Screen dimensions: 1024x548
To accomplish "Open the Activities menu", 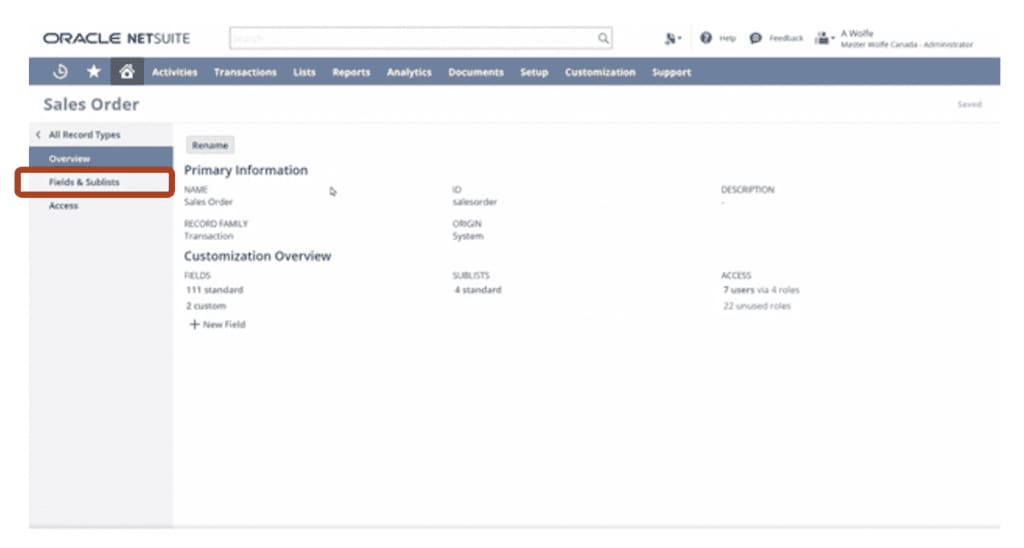I will [174, 73].
